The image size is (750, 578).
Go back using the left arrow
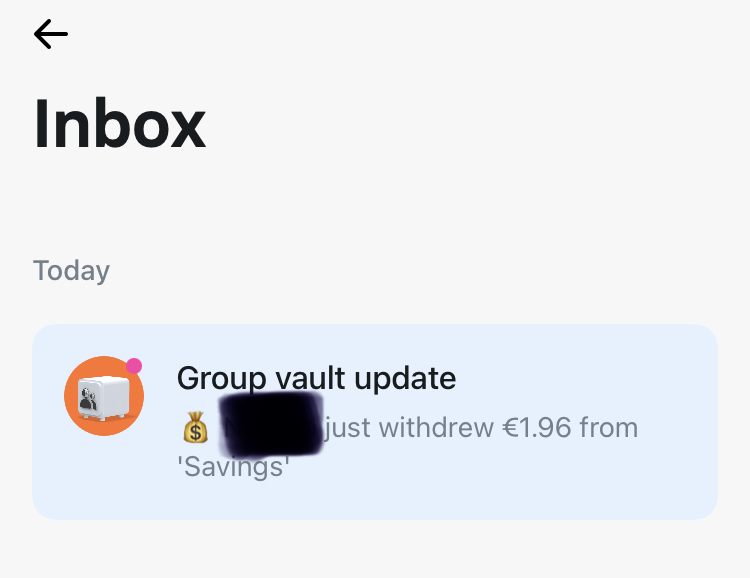point(51,34)
